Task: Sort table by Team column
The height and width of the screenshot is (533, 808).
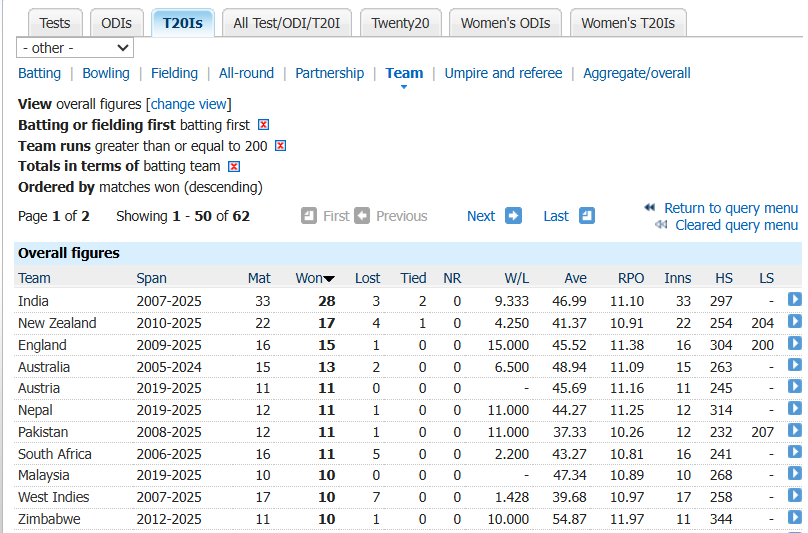Action: [x=35, y=278]
